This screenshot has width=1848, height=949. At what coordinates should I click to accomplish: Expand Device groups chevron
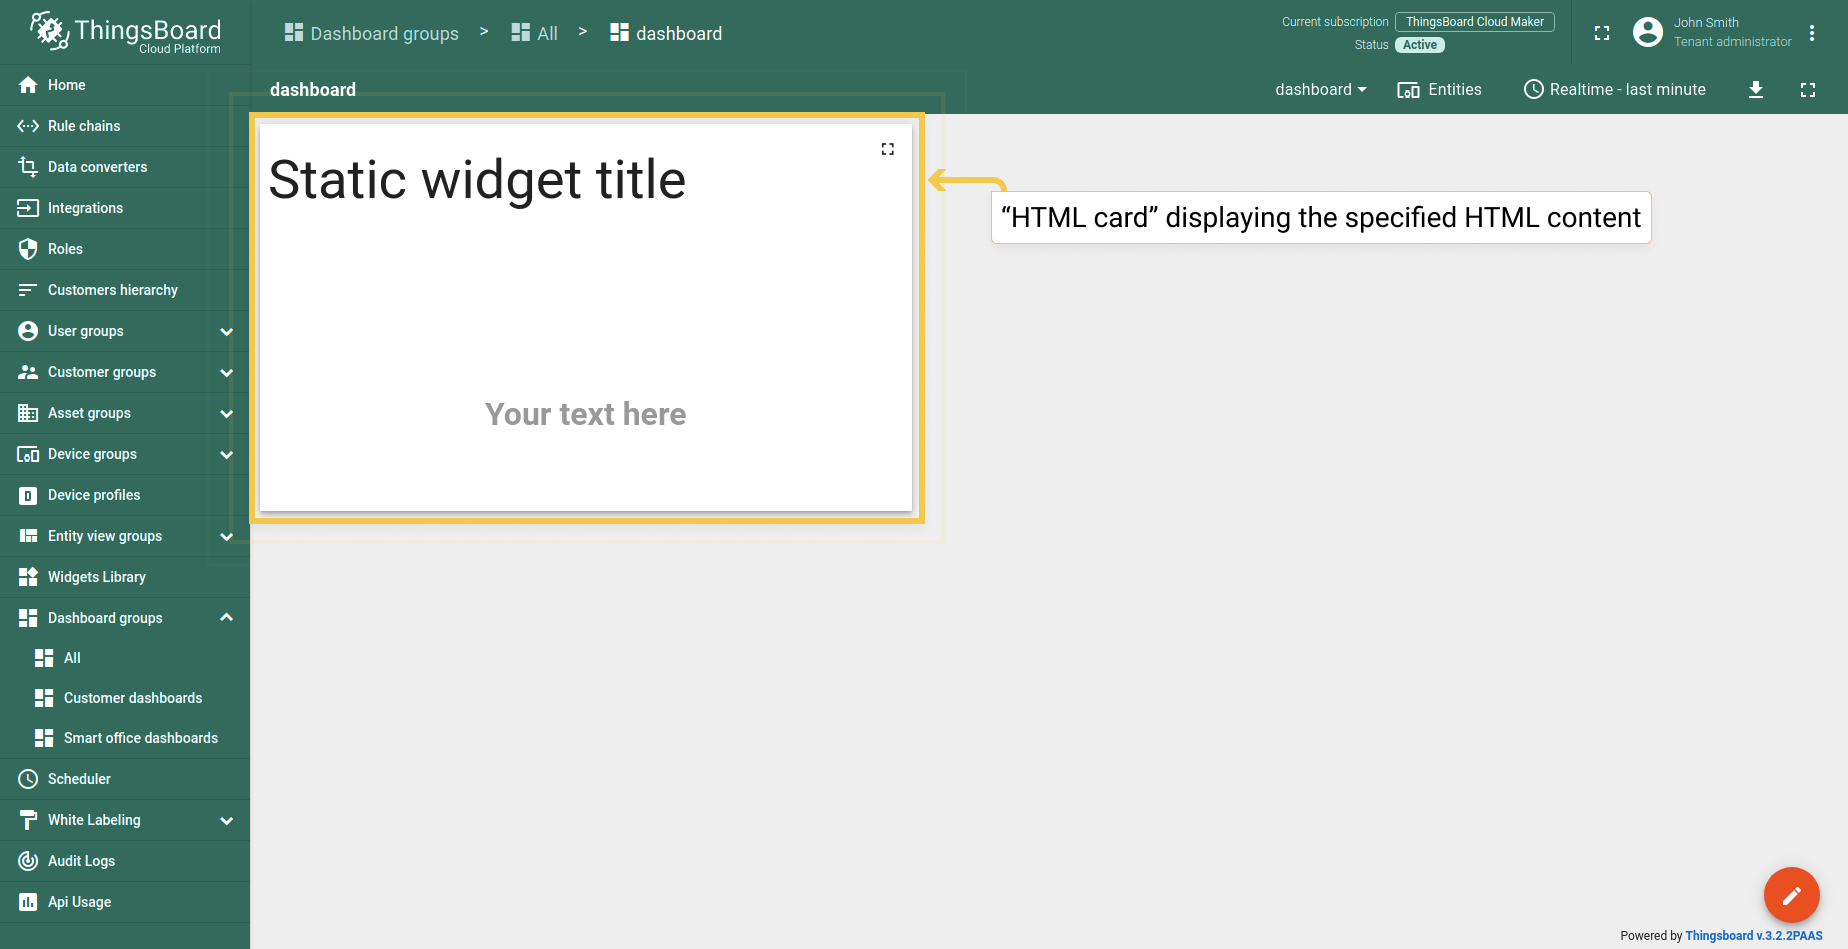click(227, 455)
